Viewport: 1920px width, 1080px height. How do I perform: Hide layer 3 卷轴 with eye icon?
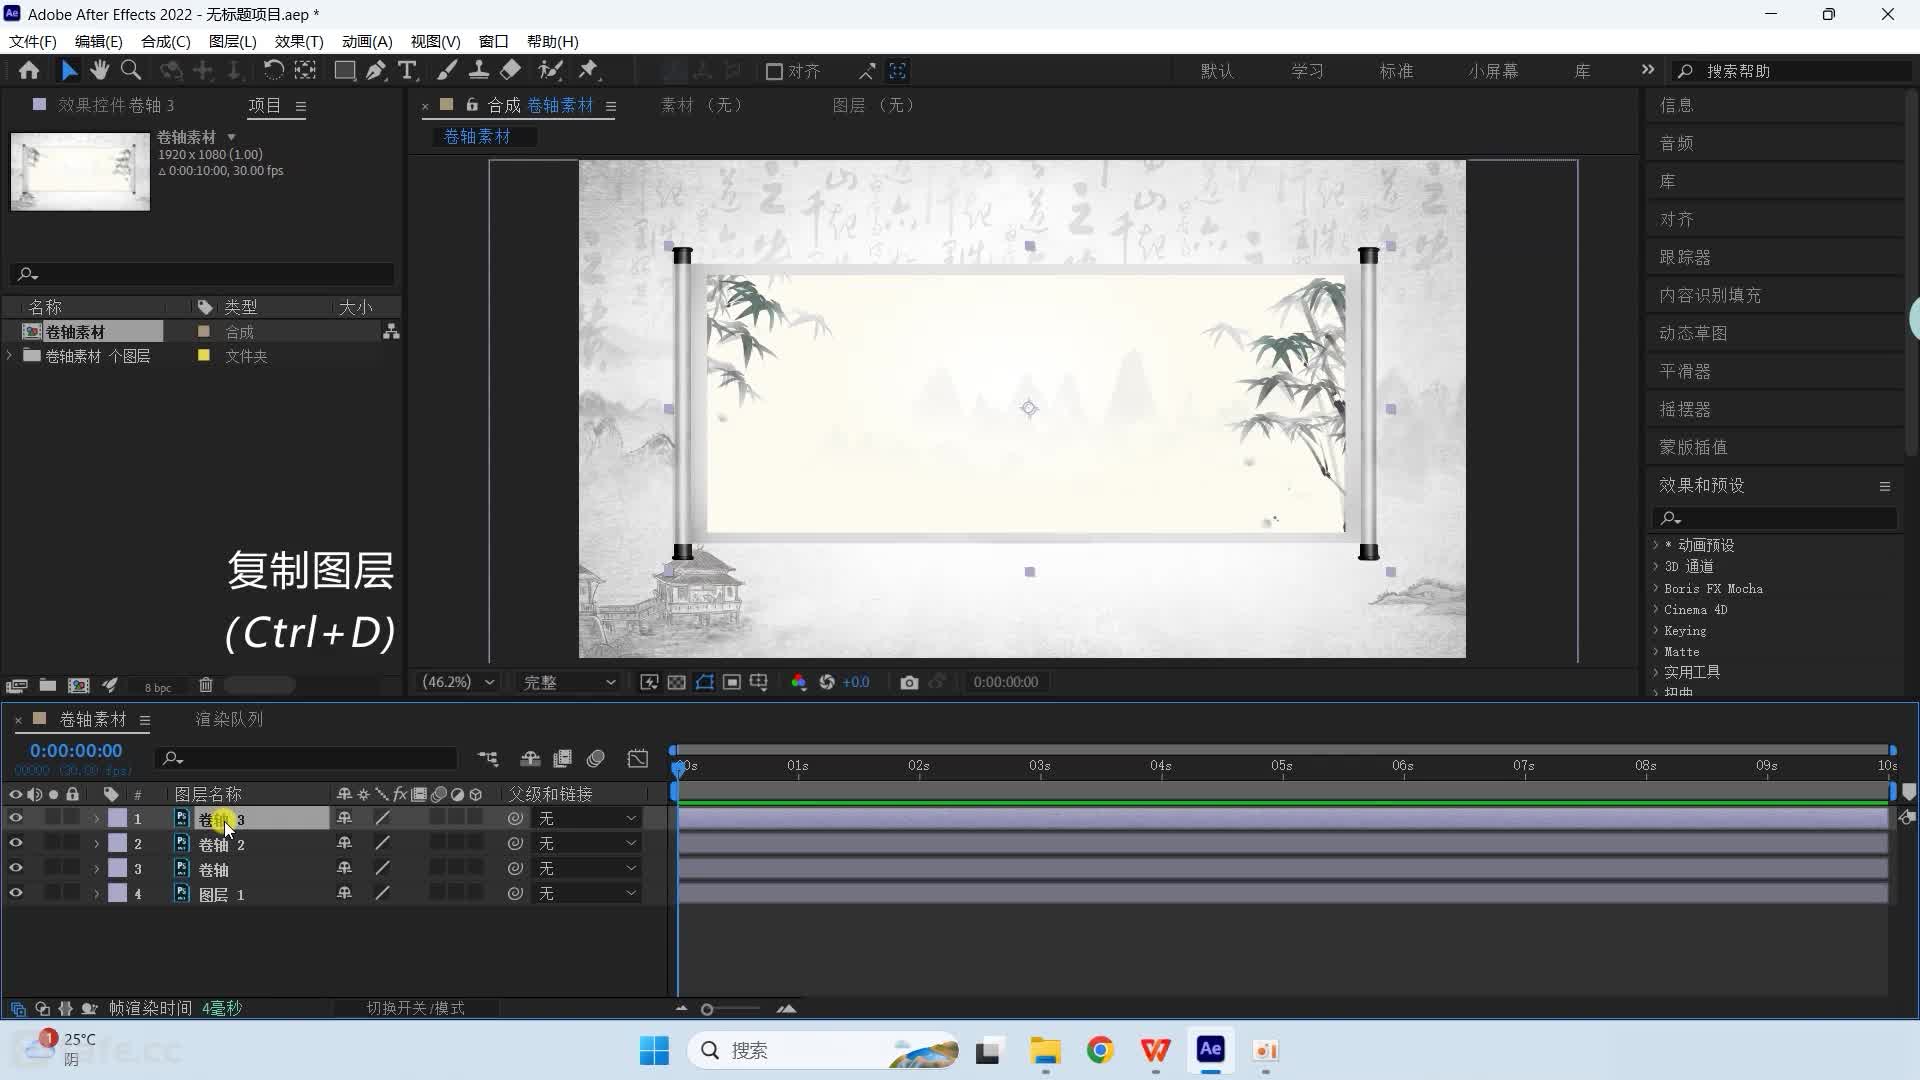click(x=15, y=868)
